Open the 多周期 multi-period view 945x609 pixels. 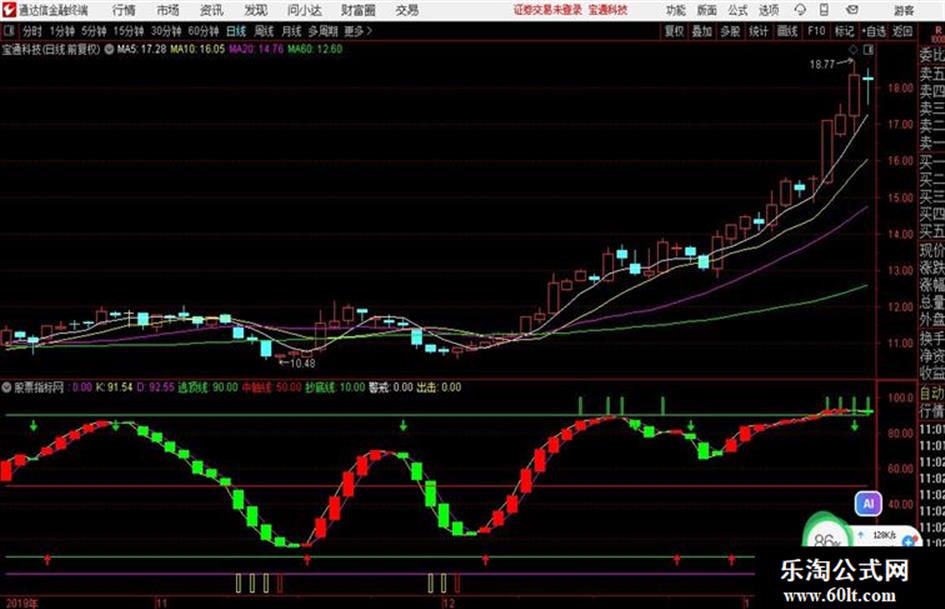click(x=323, y=31)
